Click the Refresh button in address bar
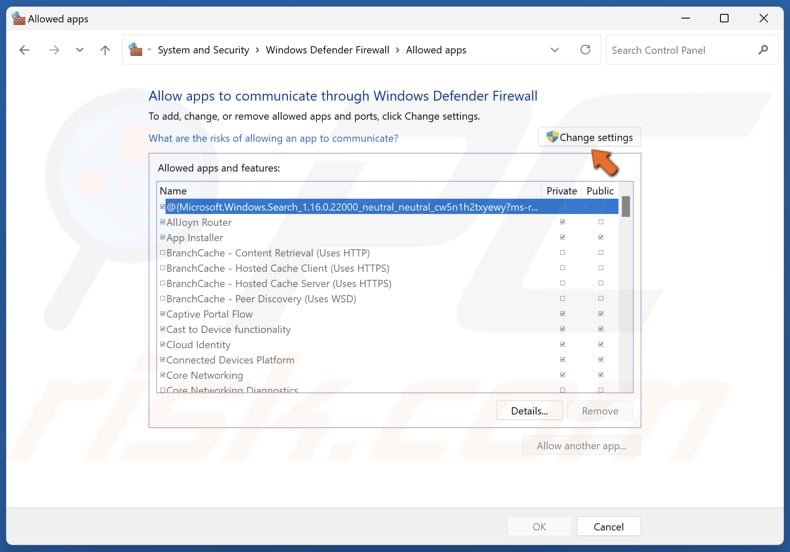Image resolution: width=790 pixels, height=552 pixels. [x=583, y=50]
